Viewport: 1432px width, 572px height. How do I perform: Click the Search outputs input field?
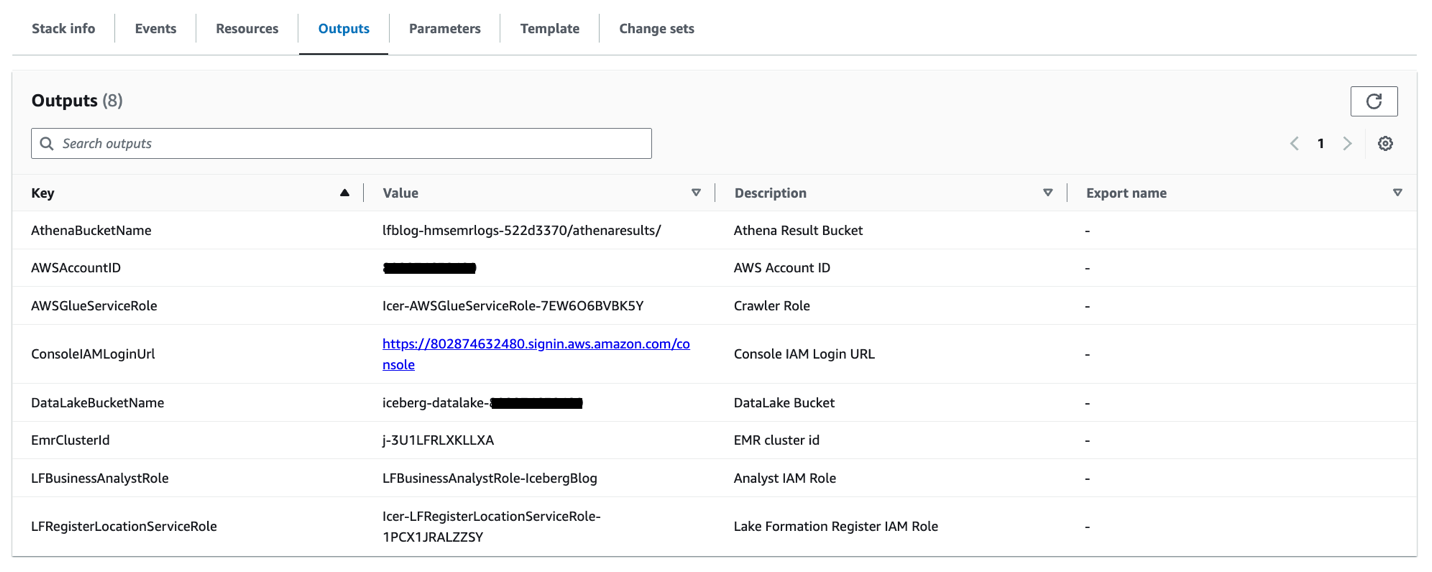pyautogui.click(x=350, y=144)
